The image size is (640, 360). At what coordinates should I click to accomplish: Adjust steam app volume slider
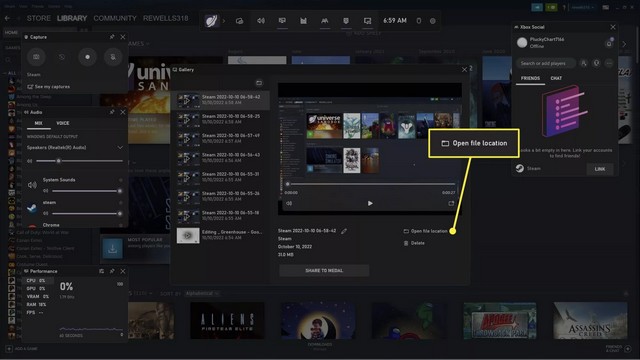(86, 213)
